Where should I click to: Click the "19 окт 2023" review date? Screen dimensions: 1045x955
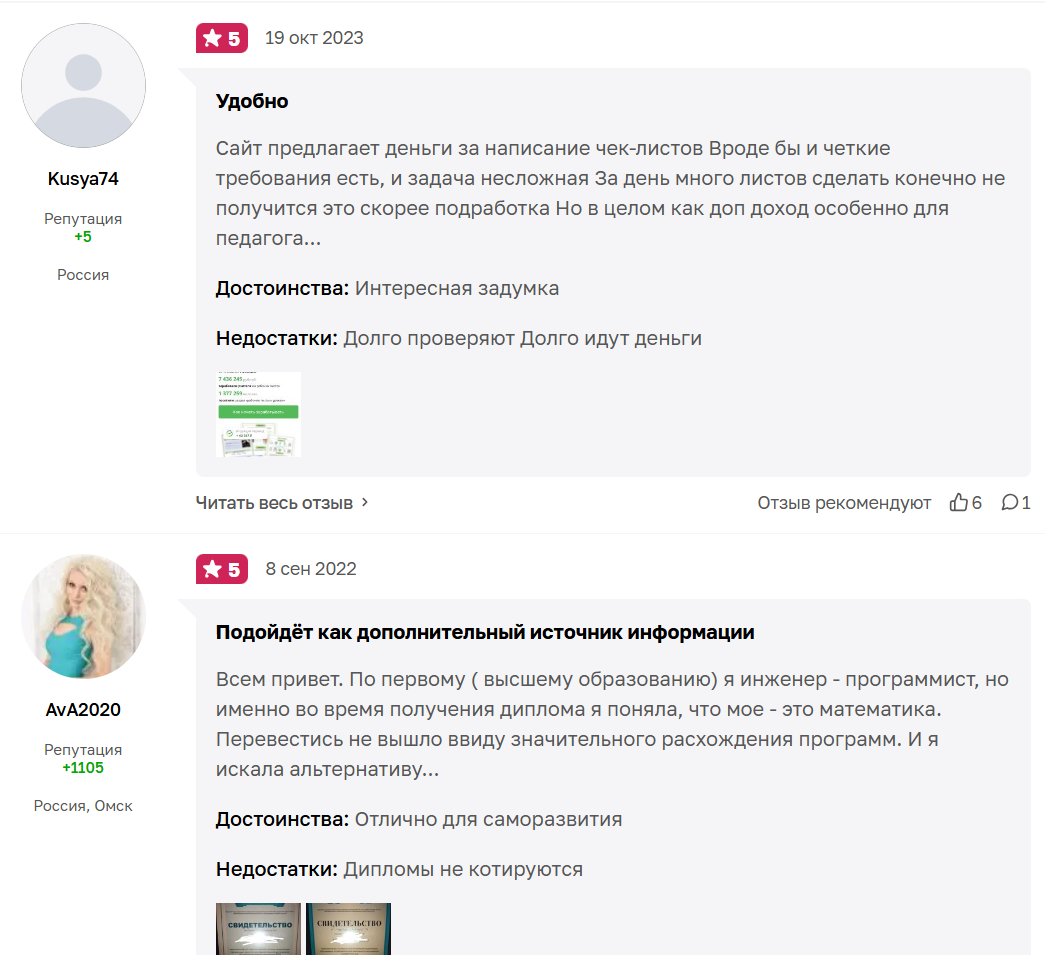tap(314, 39)
